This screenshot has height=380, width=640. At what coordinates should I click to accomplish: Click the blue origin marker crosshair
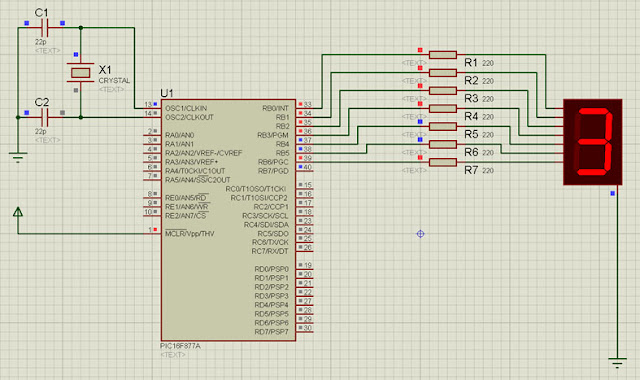pos(420,234)
